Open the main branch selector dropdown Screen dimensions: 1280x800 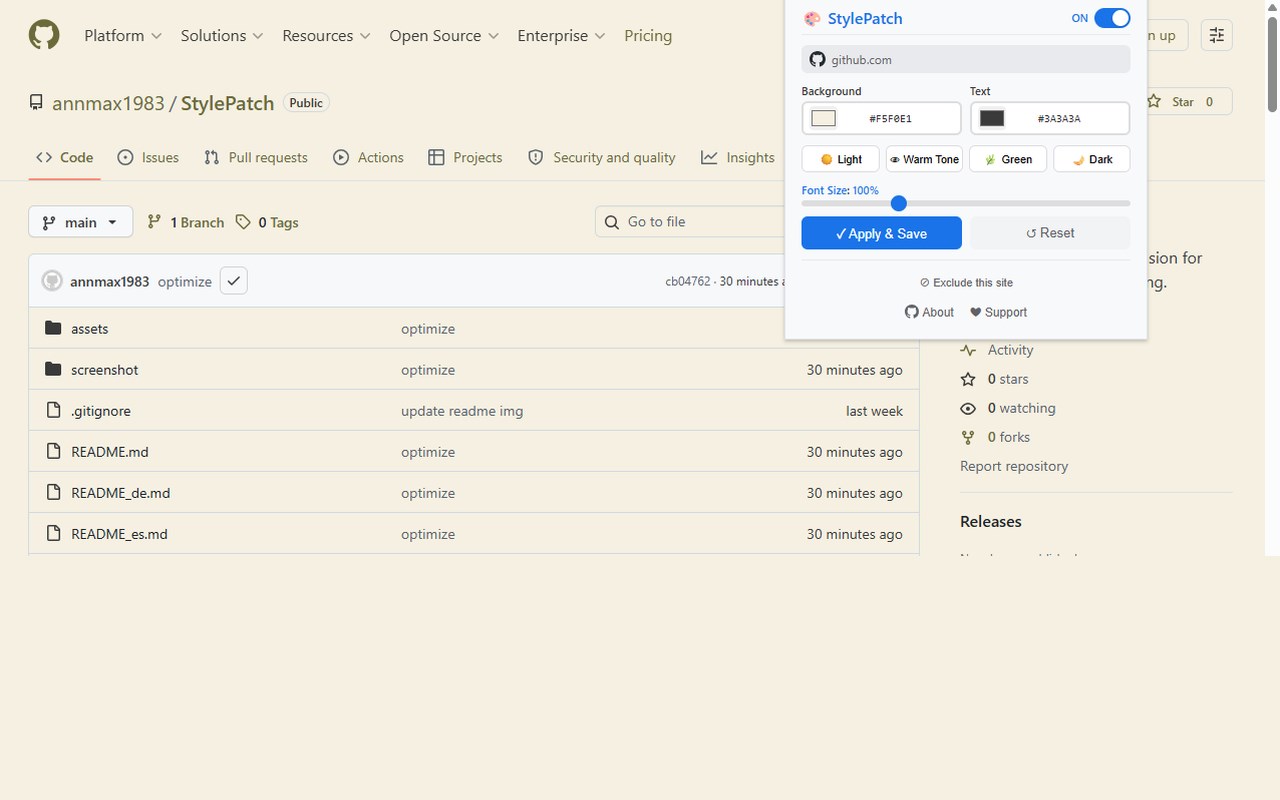[x=81, y=222]
